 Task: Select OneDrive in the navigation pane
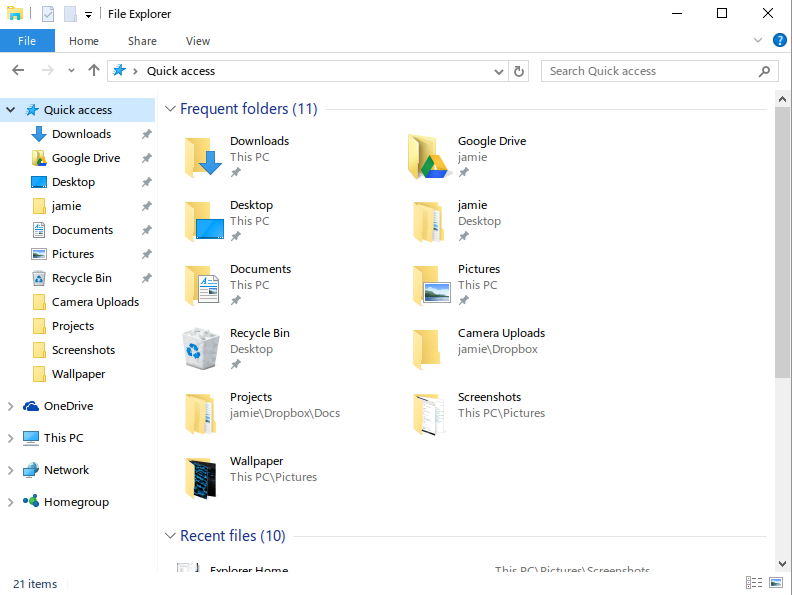pos(68,406)
